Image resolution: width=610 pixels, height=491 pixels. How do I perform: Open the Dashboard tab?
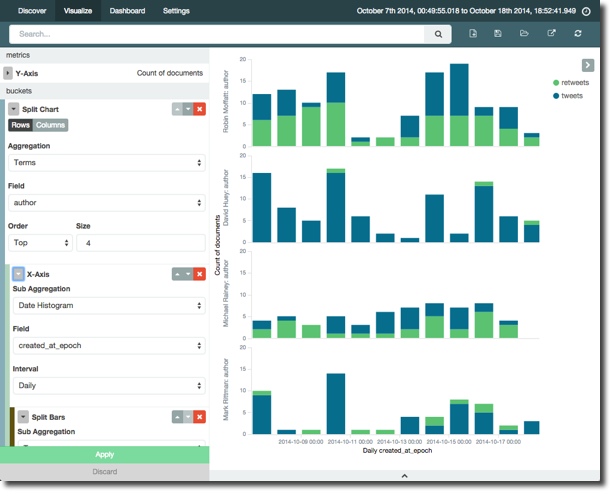click(x=127, y=11)
